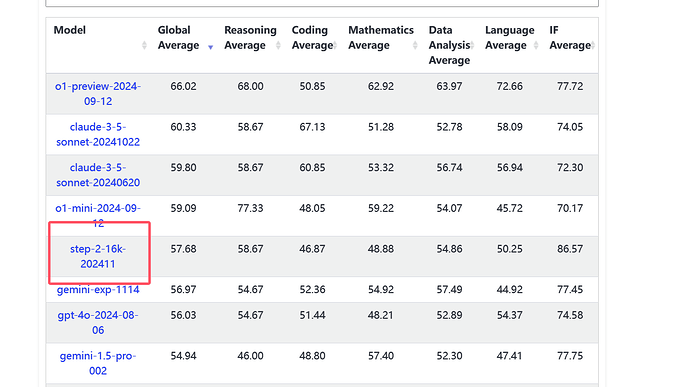Select the 66.02 global average cell

point(183,86)
